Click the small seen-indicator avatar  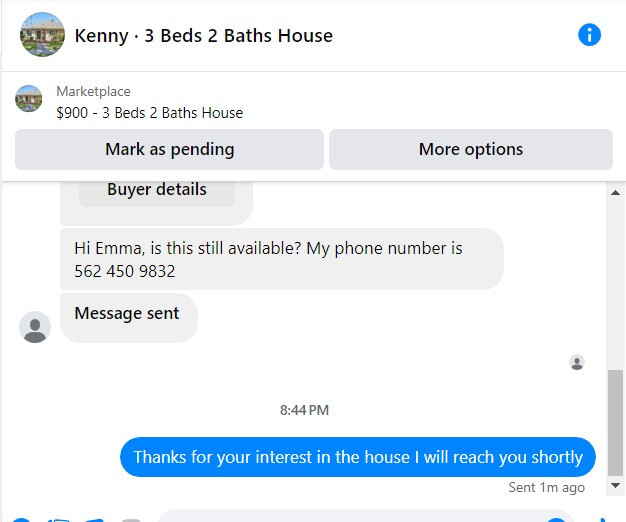click(x=576, y=362)
